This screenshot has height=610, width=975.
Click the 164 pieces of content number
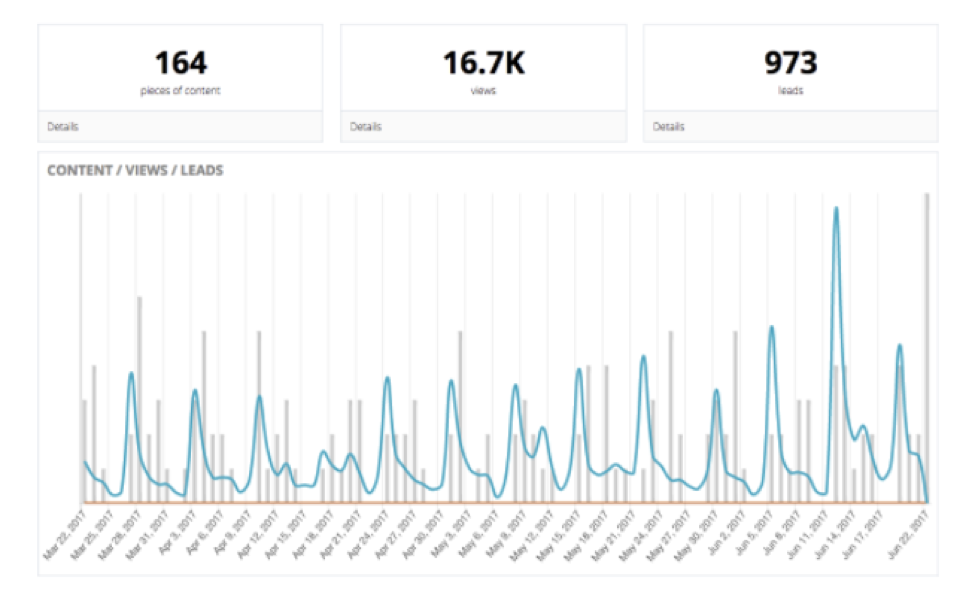180,64
